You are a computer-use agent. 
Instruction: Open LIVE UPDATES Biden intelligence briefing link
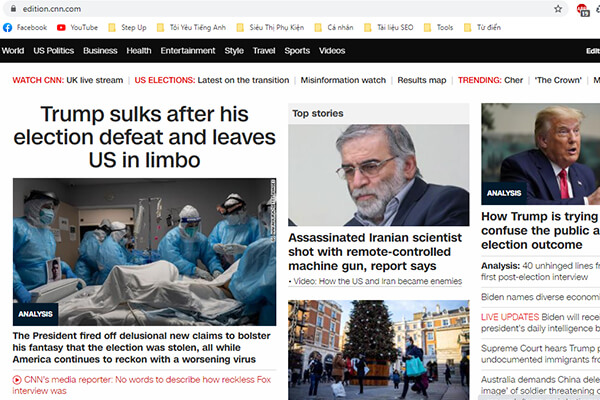(540, 323)
